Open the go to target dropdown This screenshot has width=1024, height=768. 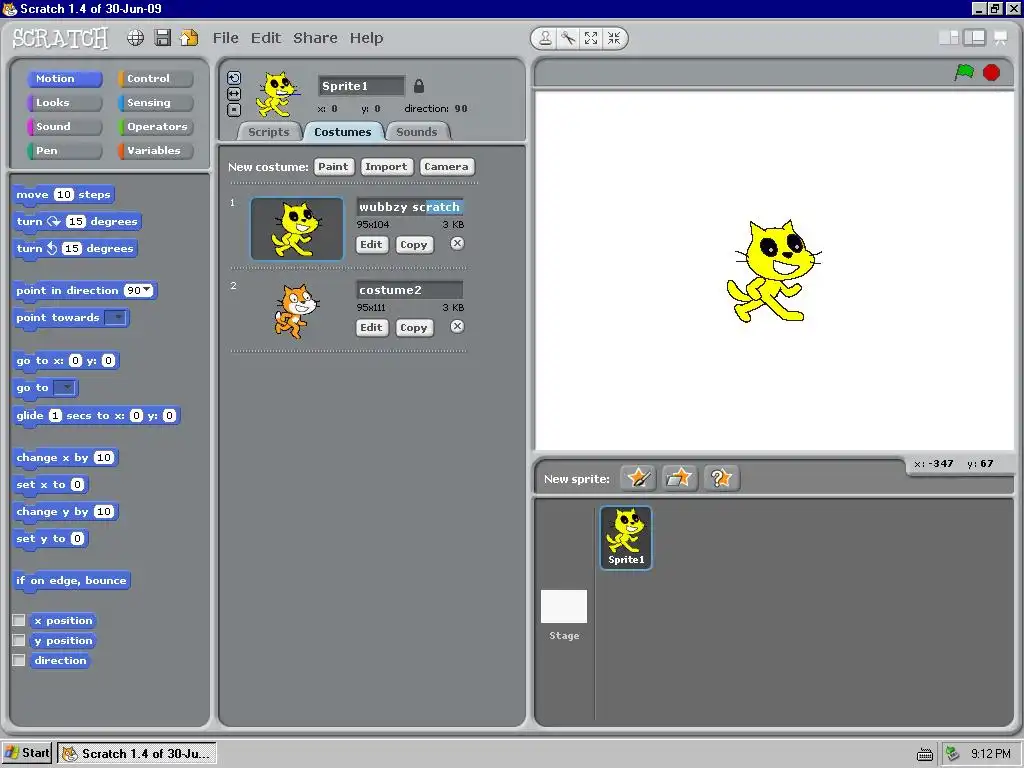coord(65,388)
